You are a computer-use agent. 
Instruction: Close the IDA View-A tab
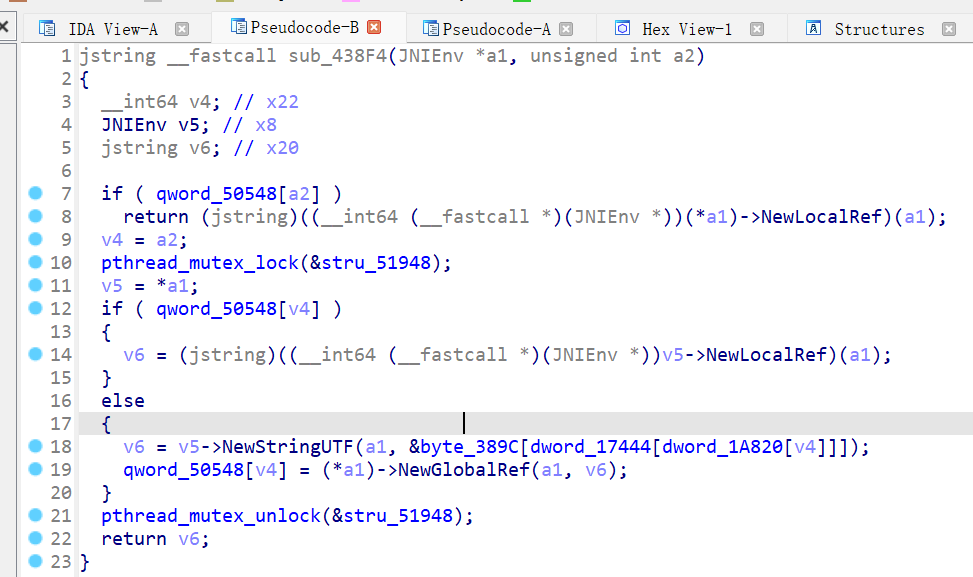pyautogui.click(x=182, y=29)
